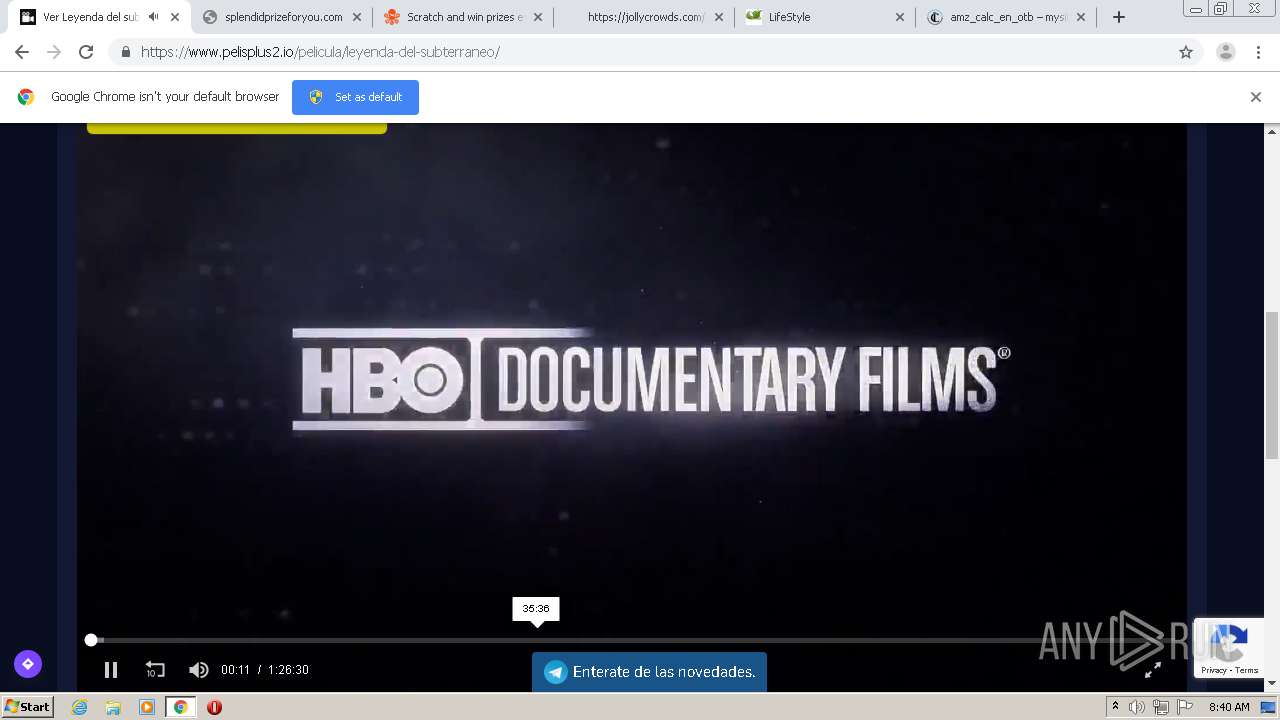Click the purple floating arrow icon
1280x720 pixels.
pyautogui.click(x=28, y=663)
